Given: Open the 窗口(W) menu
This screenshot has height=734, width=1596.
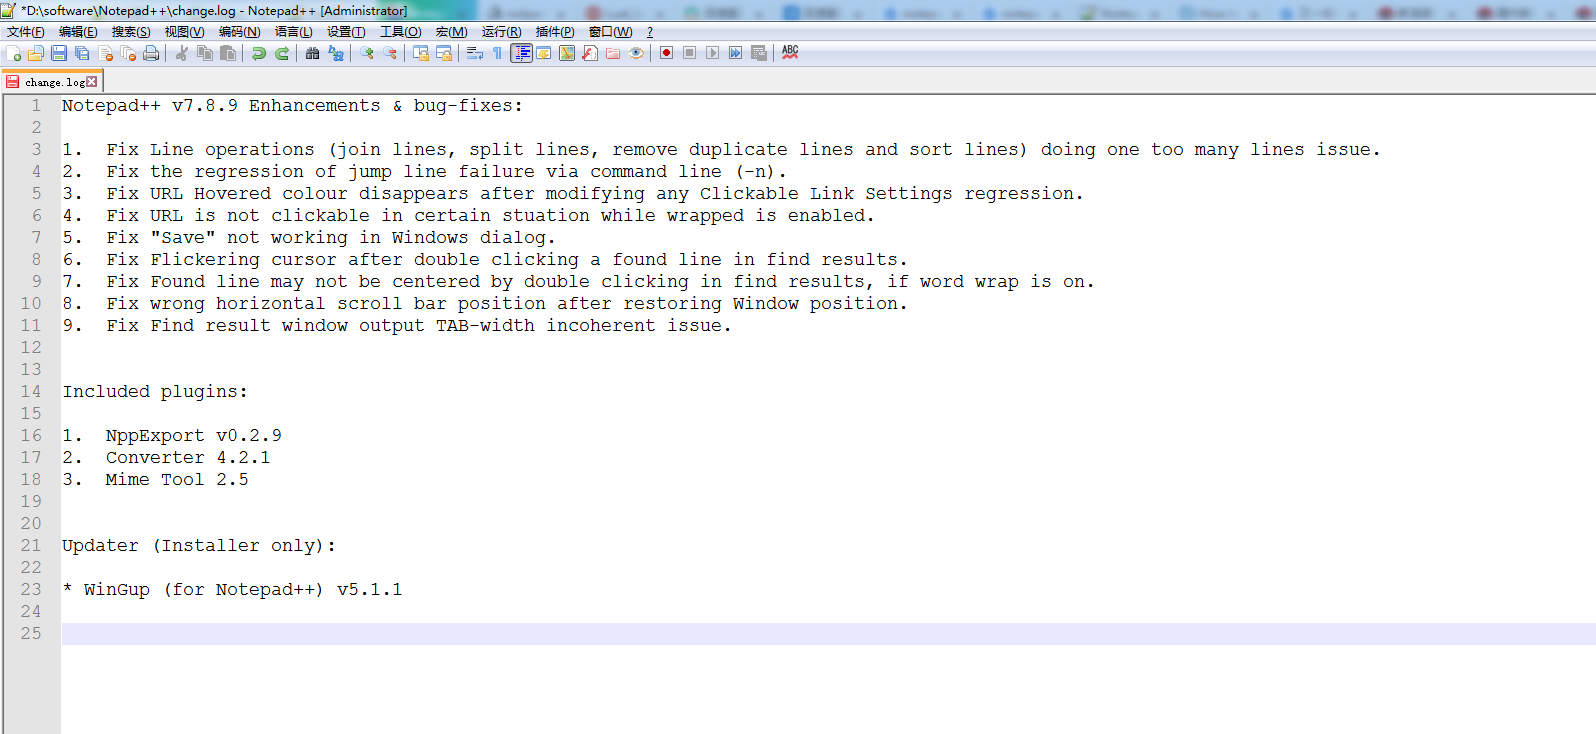Looking at the screenshot, I should pyautogui.click(x=611, y=32).
